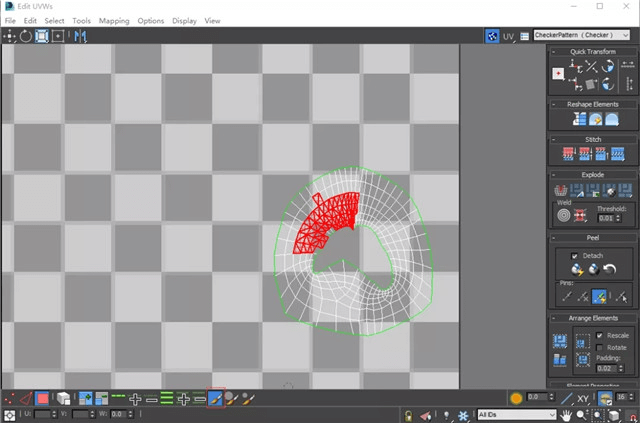The height and width of the screenshot is (423, 640).
Task: Toggle Select By Element UV mode
Action: coord(63,398)
